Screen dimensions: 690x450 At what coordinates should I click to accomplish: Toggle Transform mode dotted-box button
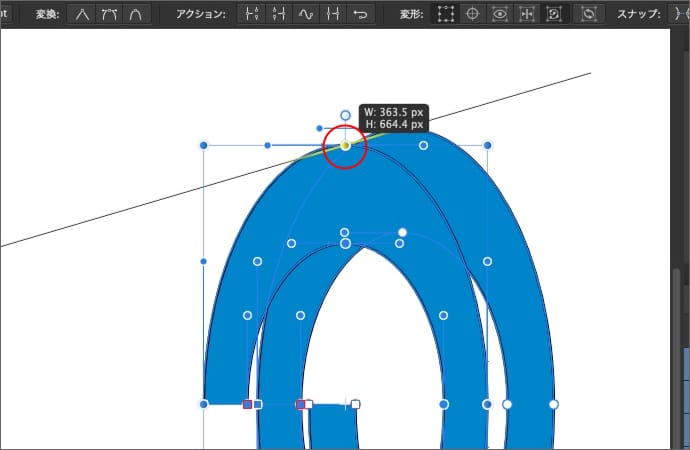[x=446, y=15]
